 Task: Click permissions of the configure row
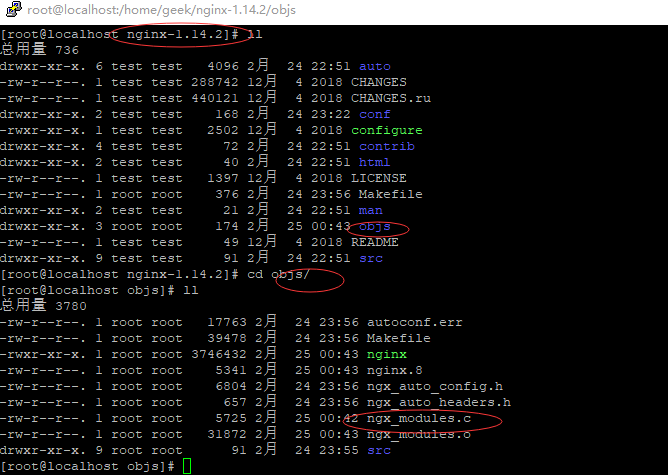point(43,130)
